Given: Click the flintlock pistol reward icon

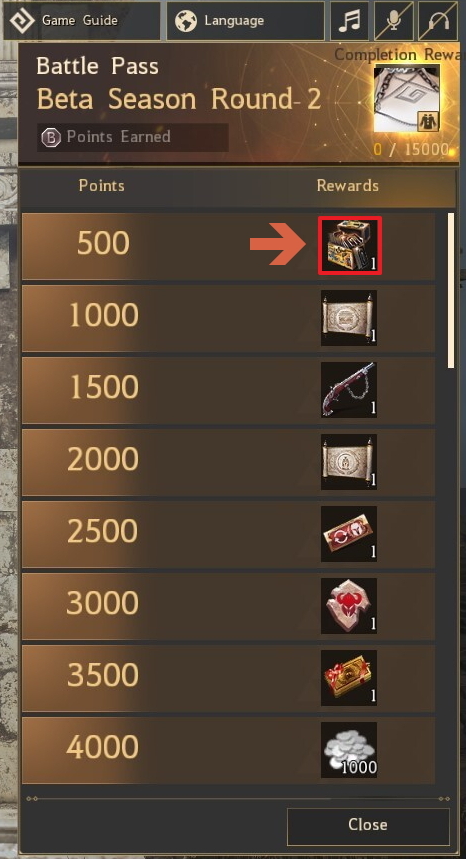Looking at the screenshot, I should pos(349,390).
